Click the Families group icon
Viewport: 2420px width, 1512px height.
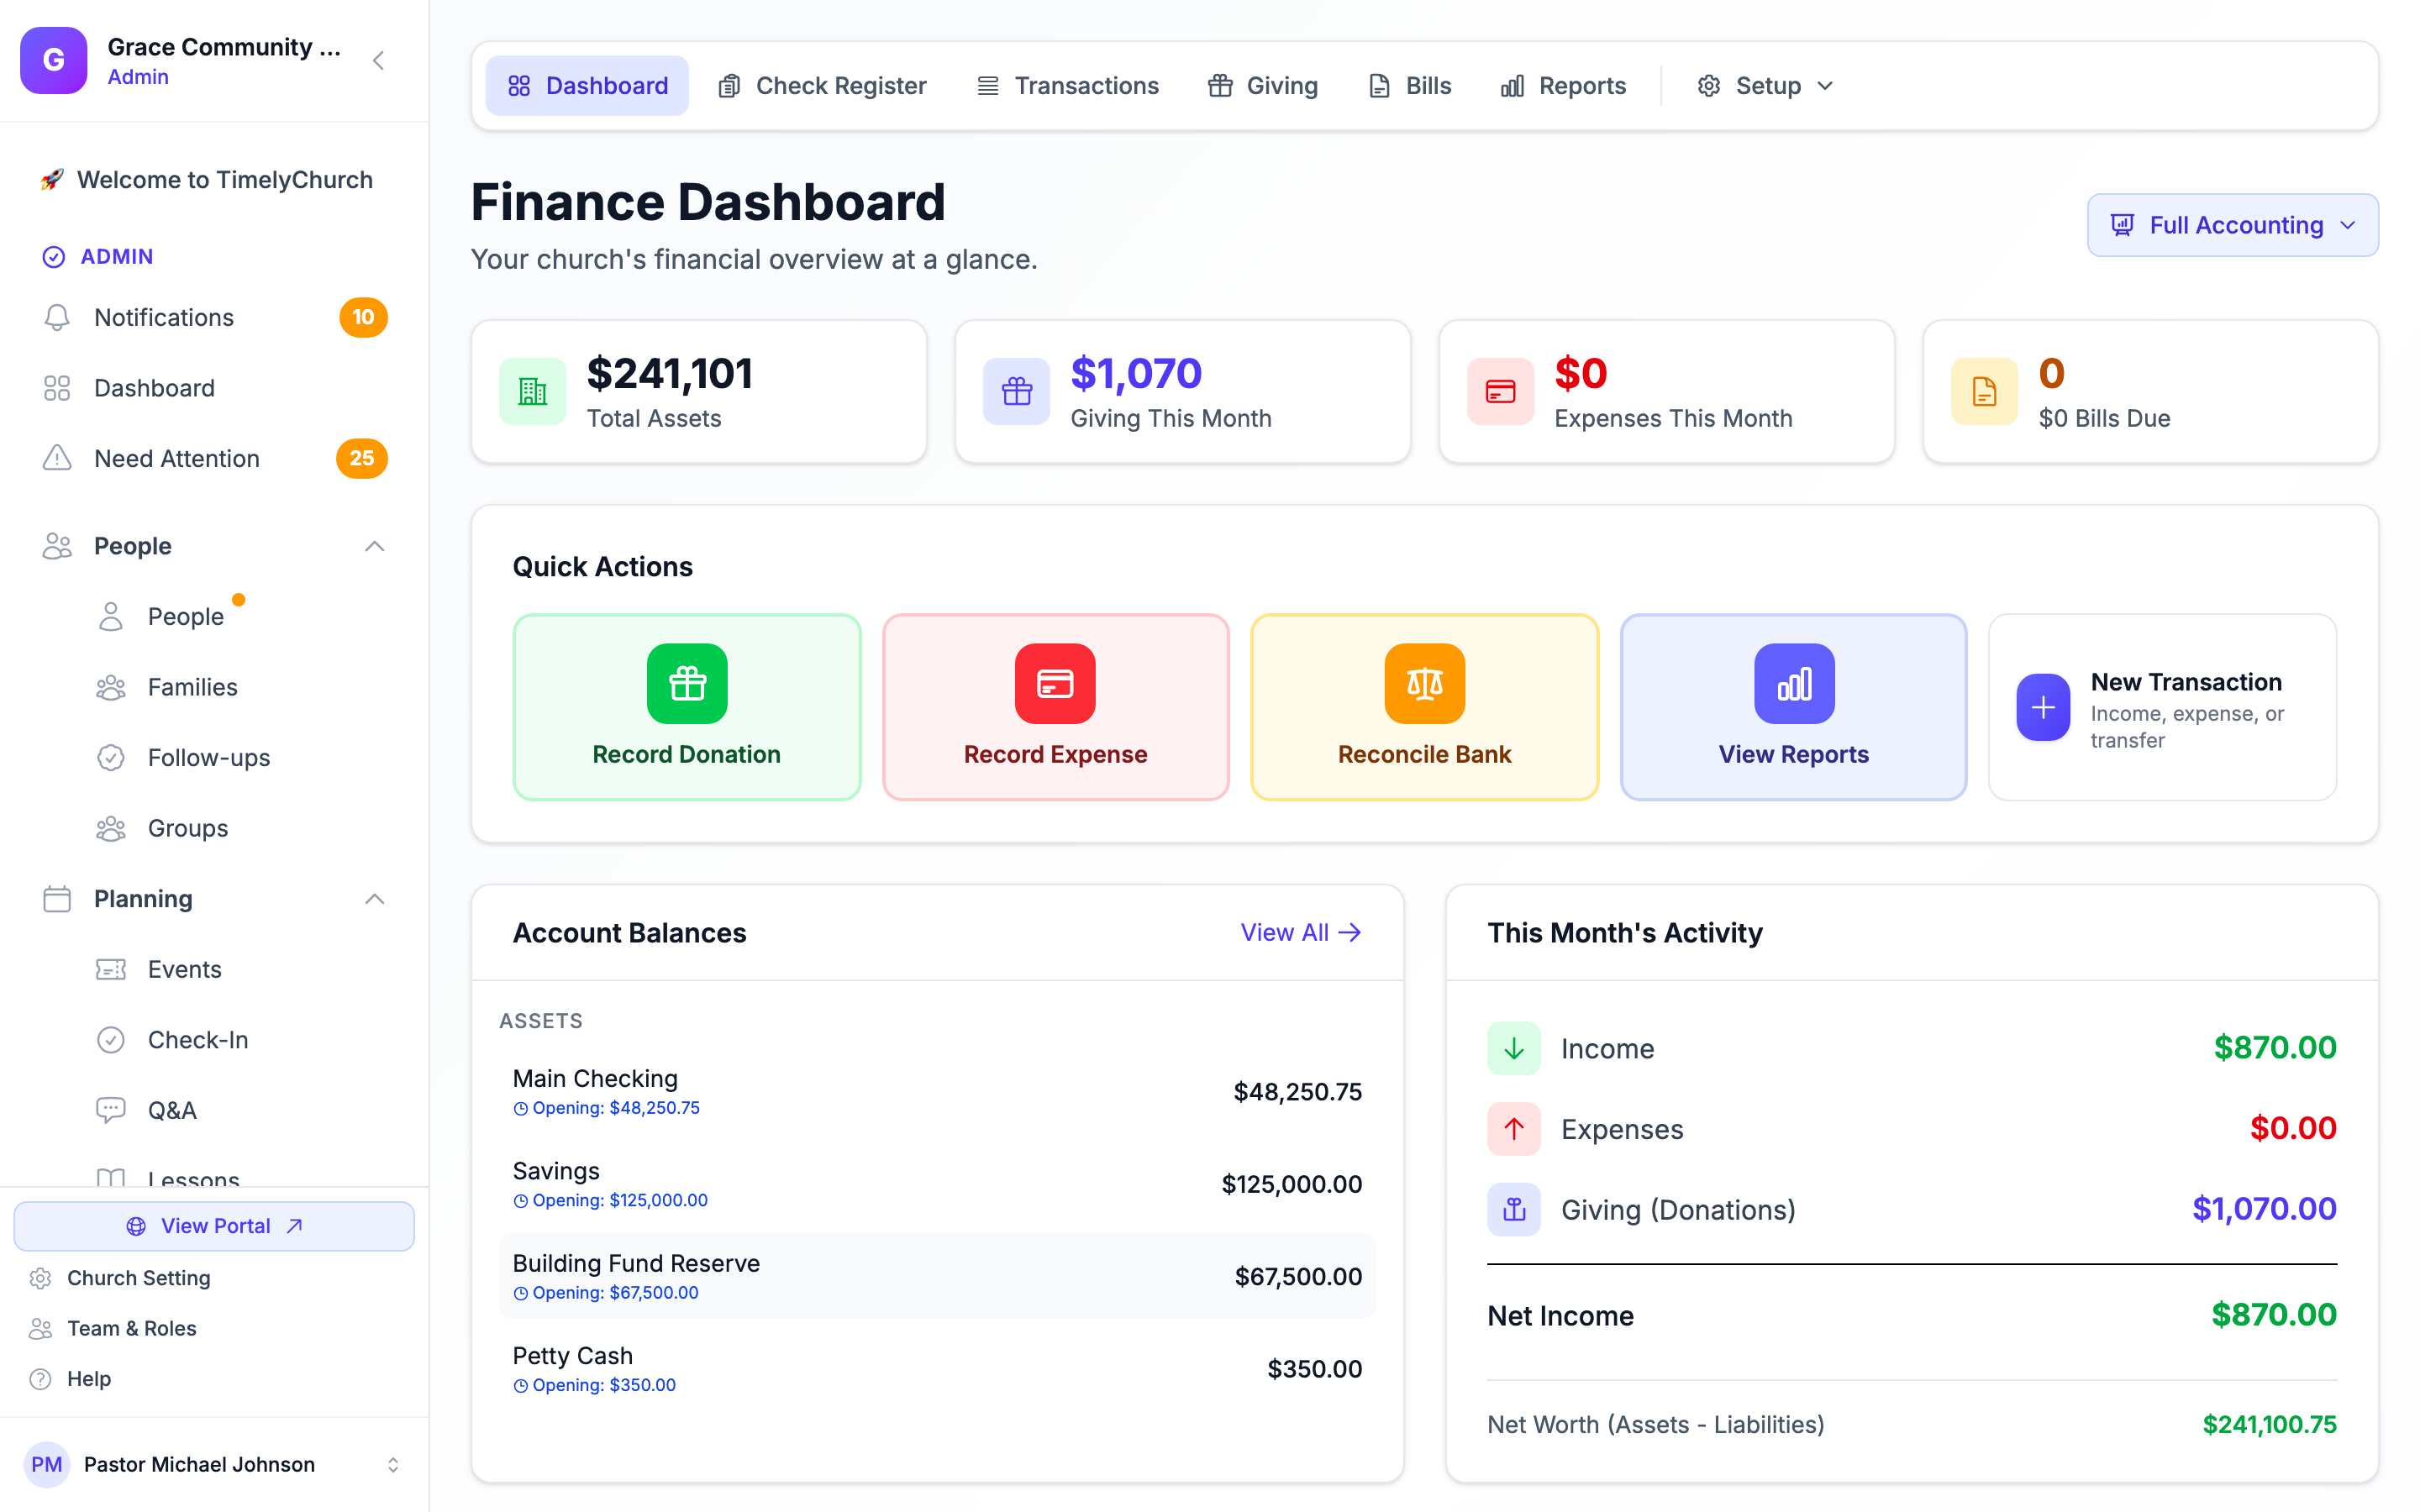coord(111,687)
